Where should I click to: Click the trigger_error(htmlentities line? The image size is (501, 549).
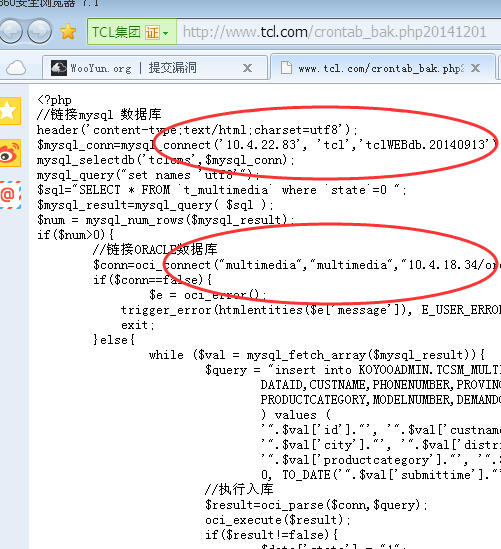pyautogui.click(x=311, y=310)
